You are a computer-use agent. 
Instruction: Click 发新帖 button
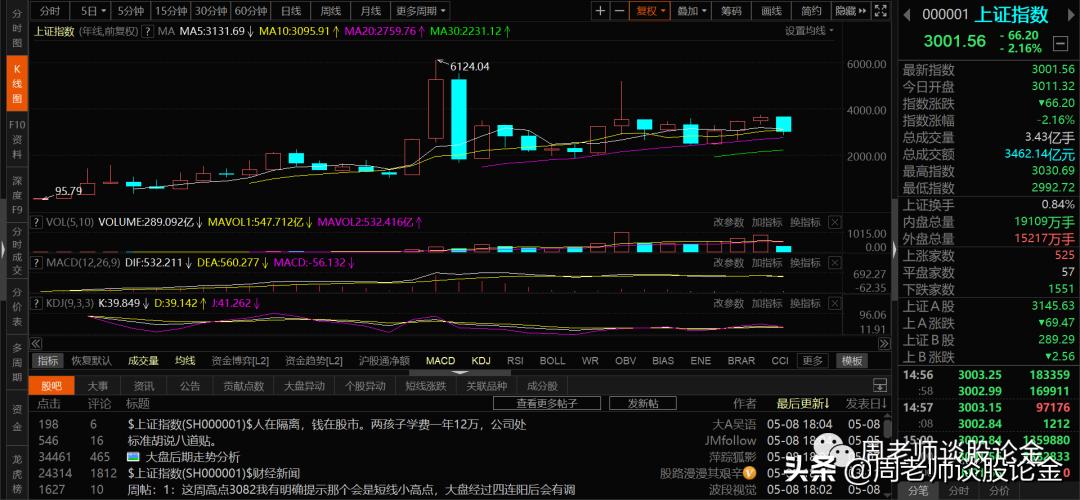[x=643, y=403]
